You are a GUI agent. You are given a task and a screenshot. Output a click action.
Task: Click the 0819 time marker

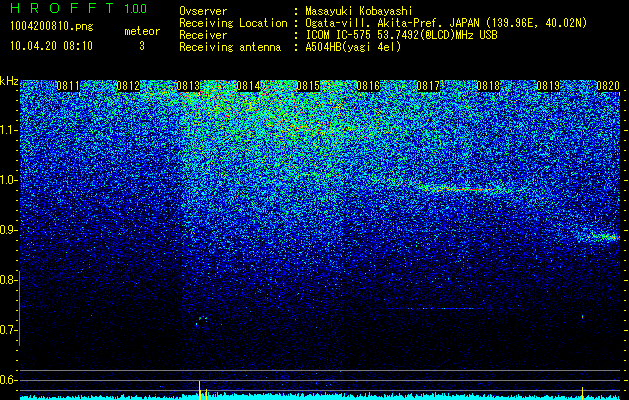pyautogui.click(x=548, y=86)
